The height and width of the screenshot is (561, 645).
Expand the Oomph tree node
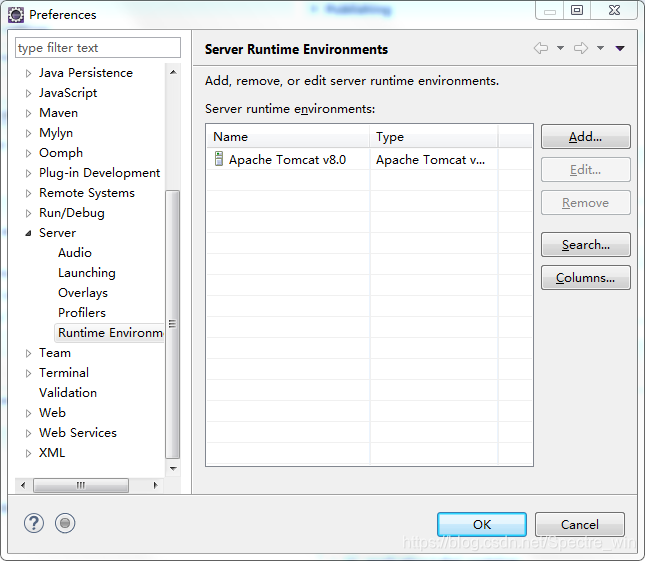28,153
